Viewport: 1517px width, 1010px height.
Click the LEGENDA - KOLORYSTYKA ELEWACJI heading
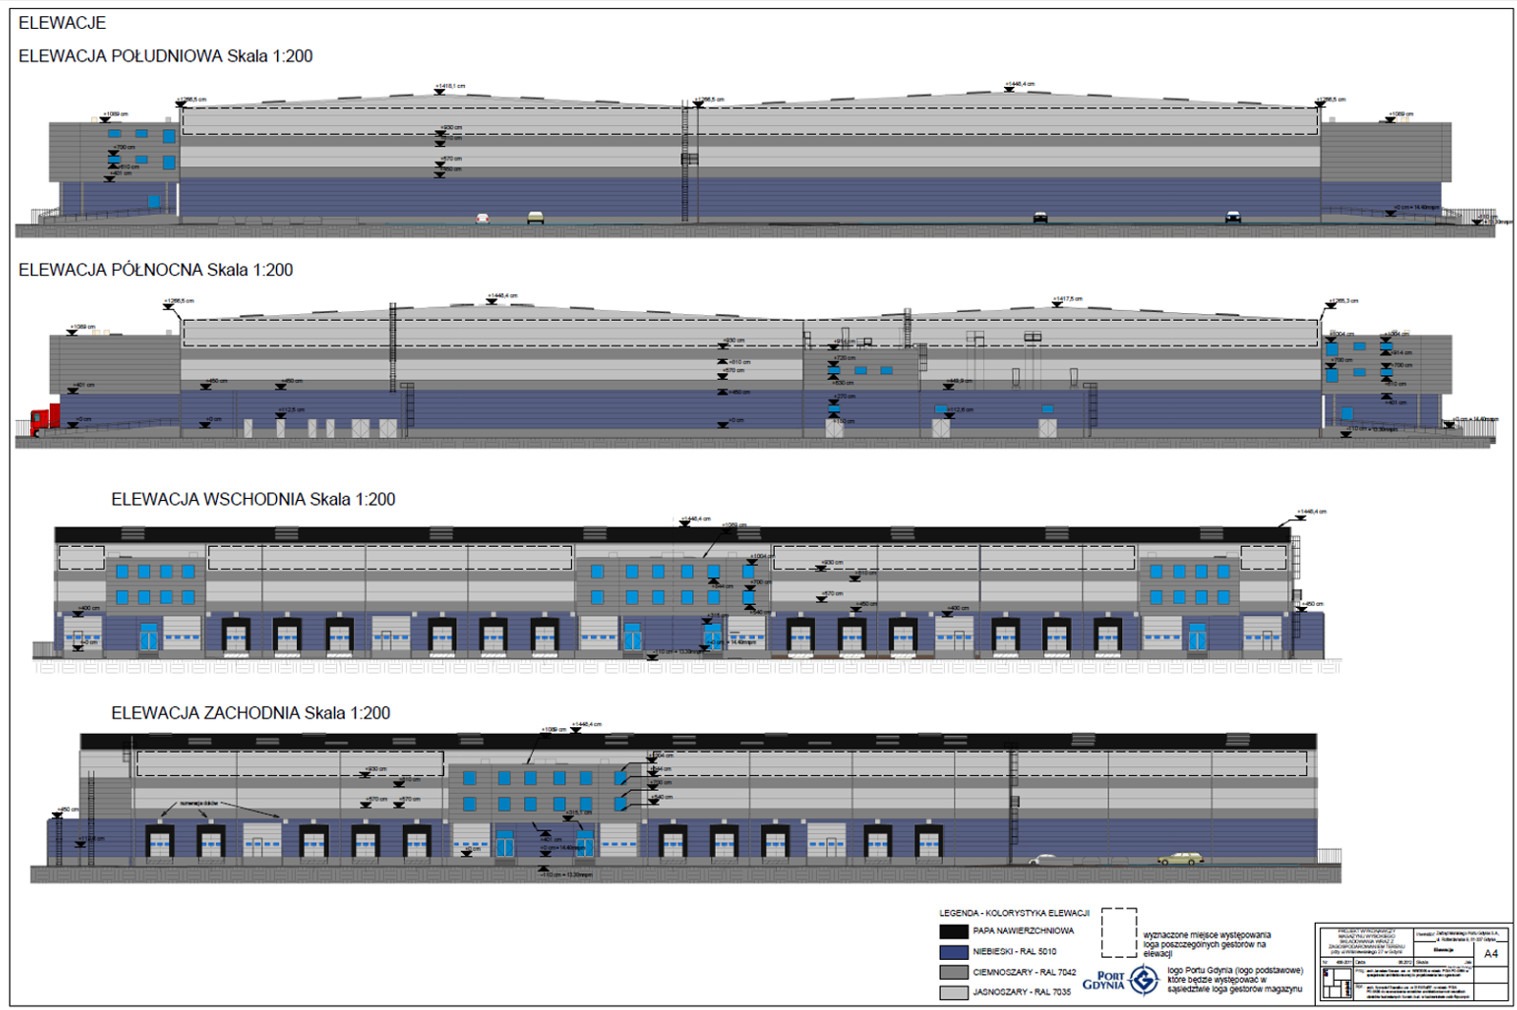coord(1013,913)
